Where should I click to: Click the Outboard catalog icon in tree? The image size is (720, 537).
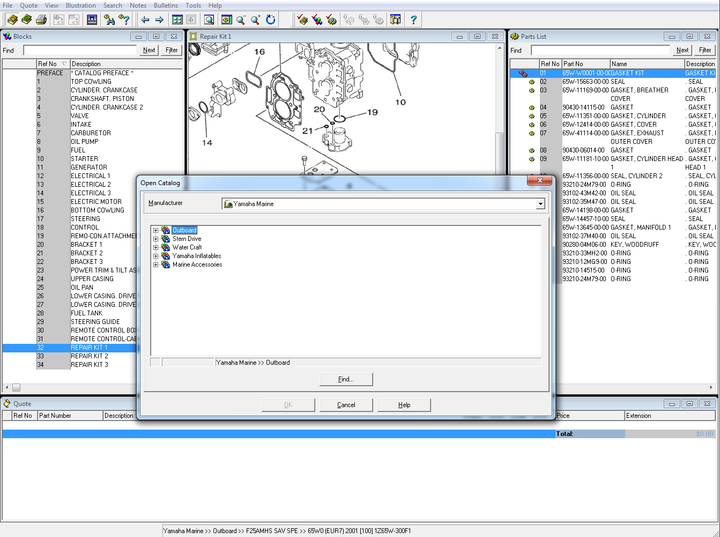[x=166, y=230]
